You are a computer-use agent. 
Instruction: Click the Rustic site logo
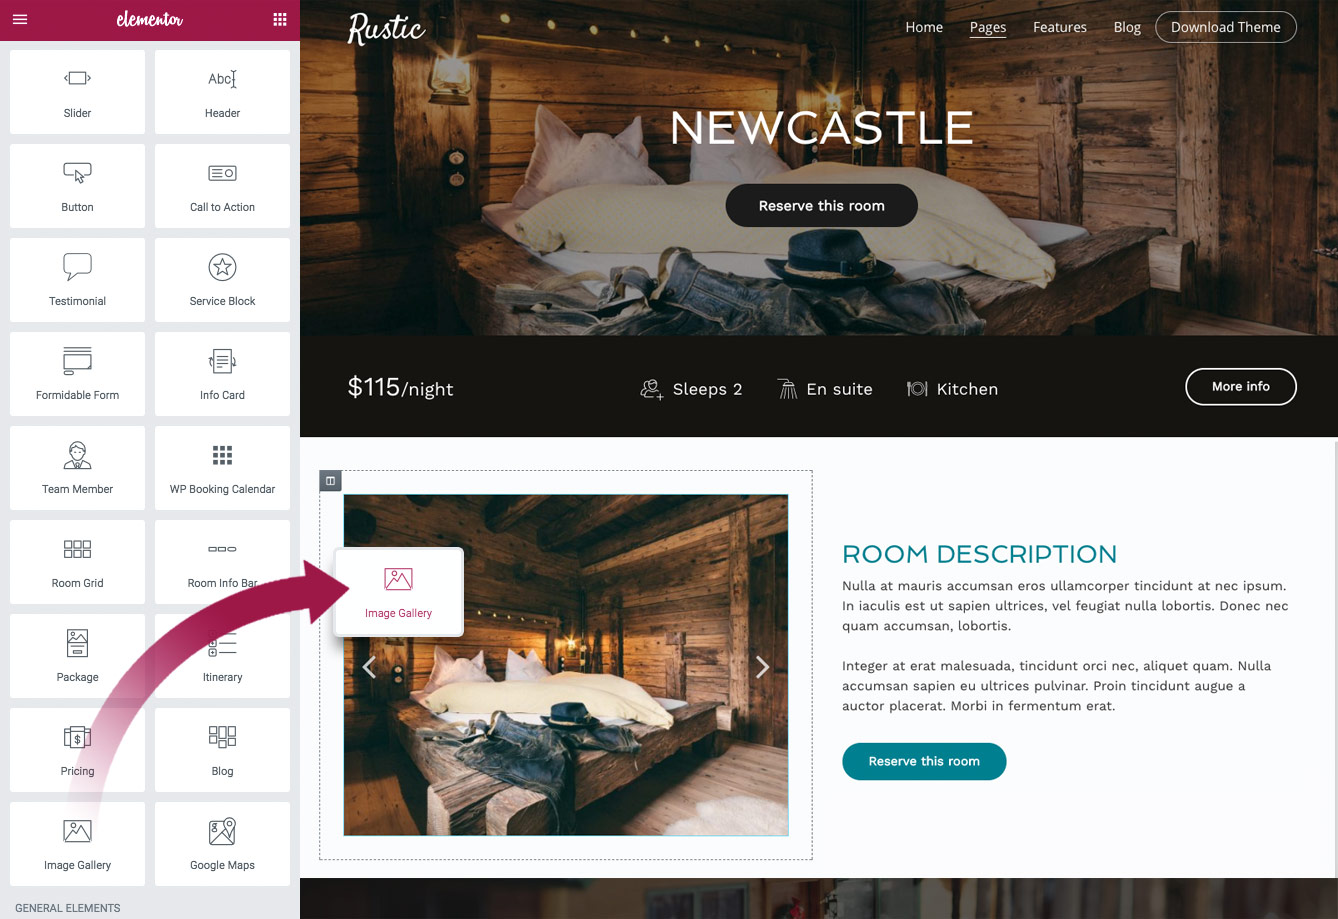coord(387,28)
